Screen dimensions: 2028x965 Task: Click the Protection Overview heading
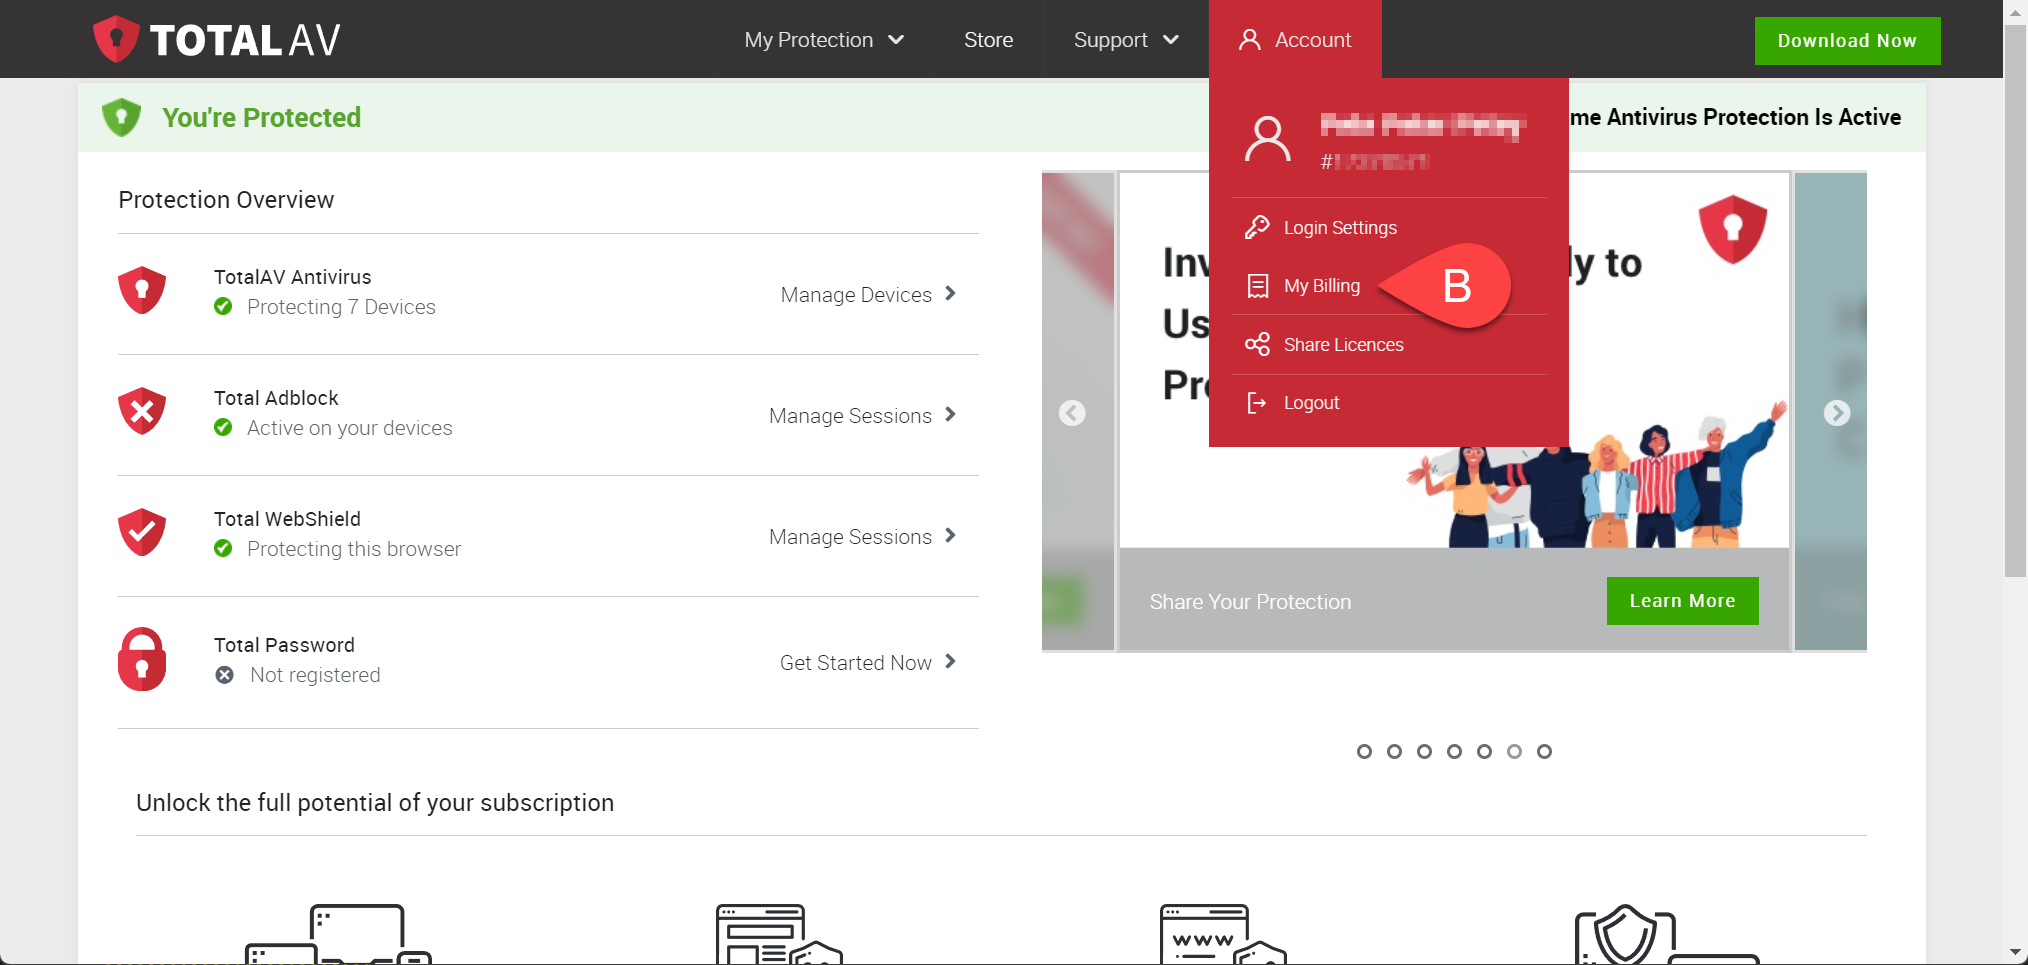click(226, 200)
